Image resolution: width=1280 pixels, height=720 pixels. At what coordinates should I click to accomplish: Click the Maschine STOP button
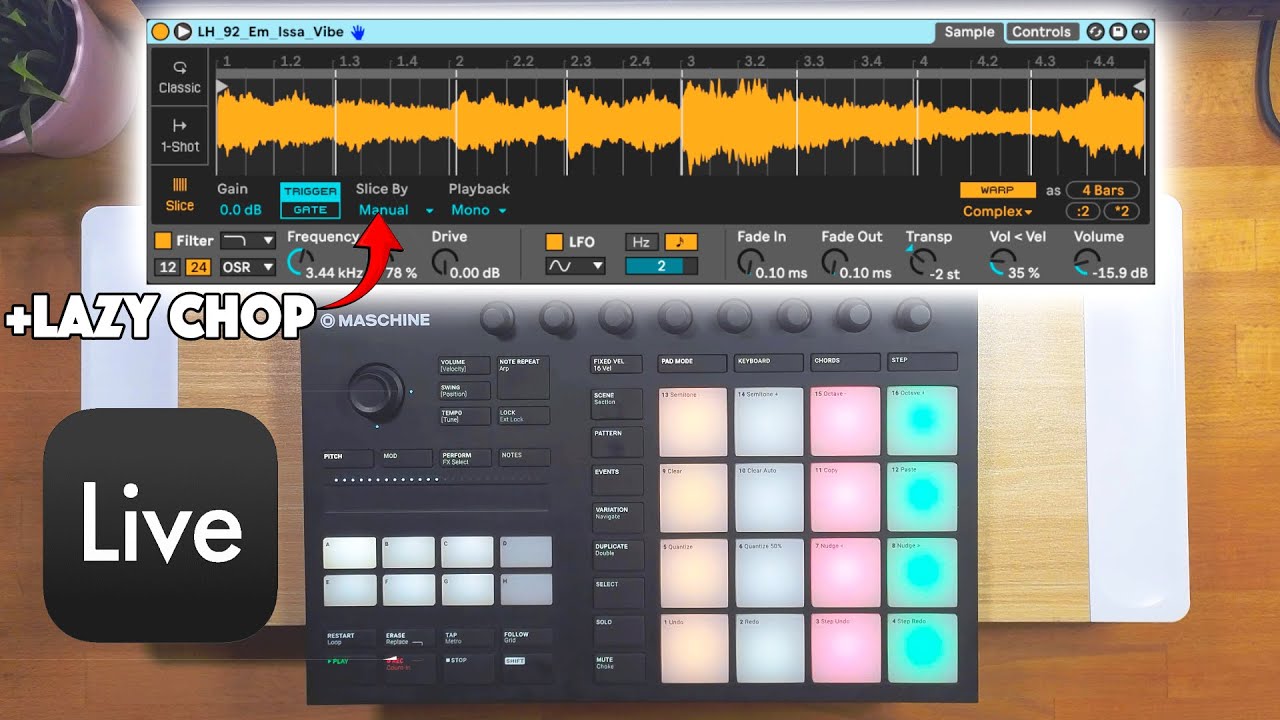pyautogui.click(x=469, y=668)
